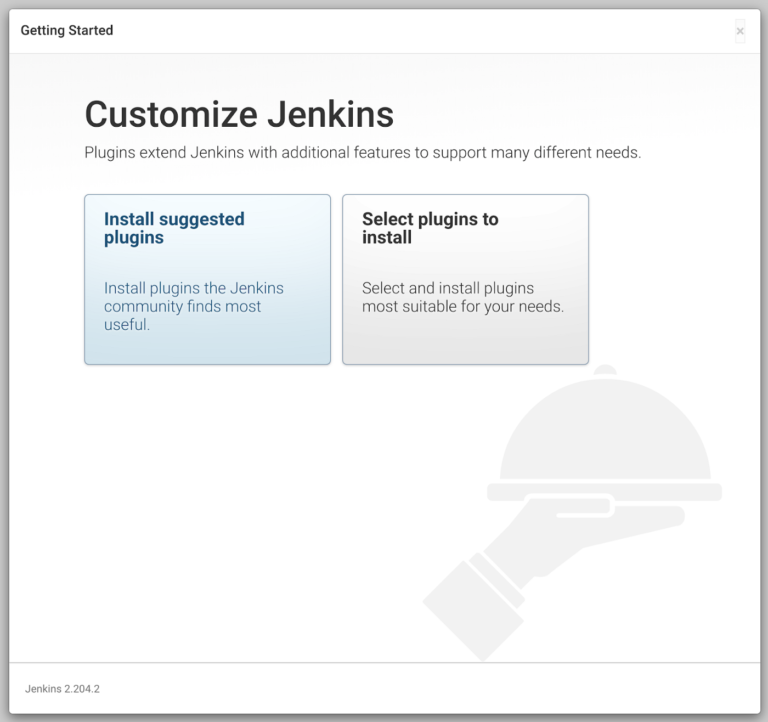This screenshot has height=722, width=768.
Task: Close the Getting Started dialog
Action: pyautogui.click(x=740, y=31)
